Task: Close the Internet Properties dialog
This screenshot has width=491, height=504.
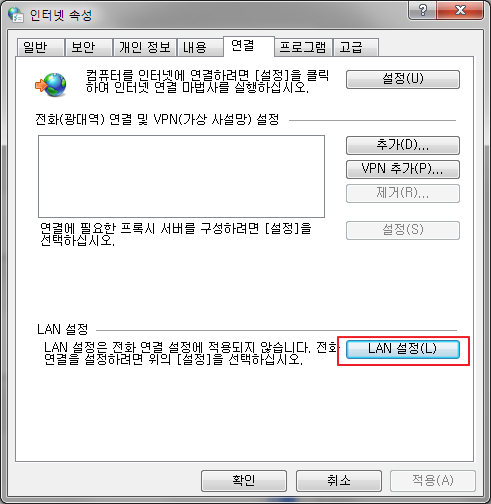Action: pyautogui.click(x=460, y=10)
